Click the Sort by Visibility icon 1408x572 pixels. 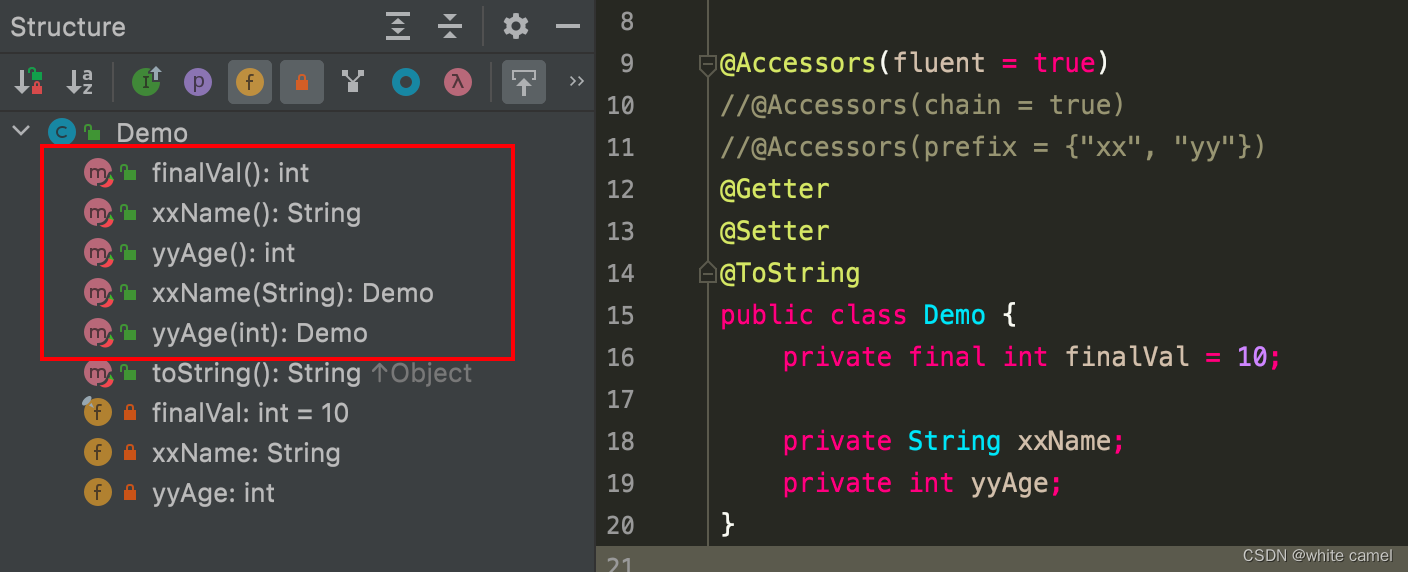click(28, 82)
